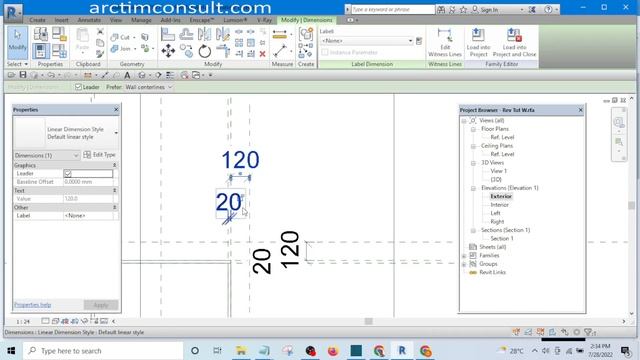
Task: Click Load into Project
Action: point(478,42)
